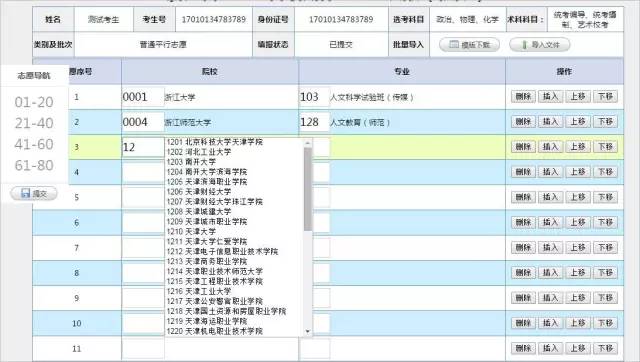Click the dropdown scroll-down arrow
Image resolution: width=640 pixels, height=362 pixels.
click(308, 331)
